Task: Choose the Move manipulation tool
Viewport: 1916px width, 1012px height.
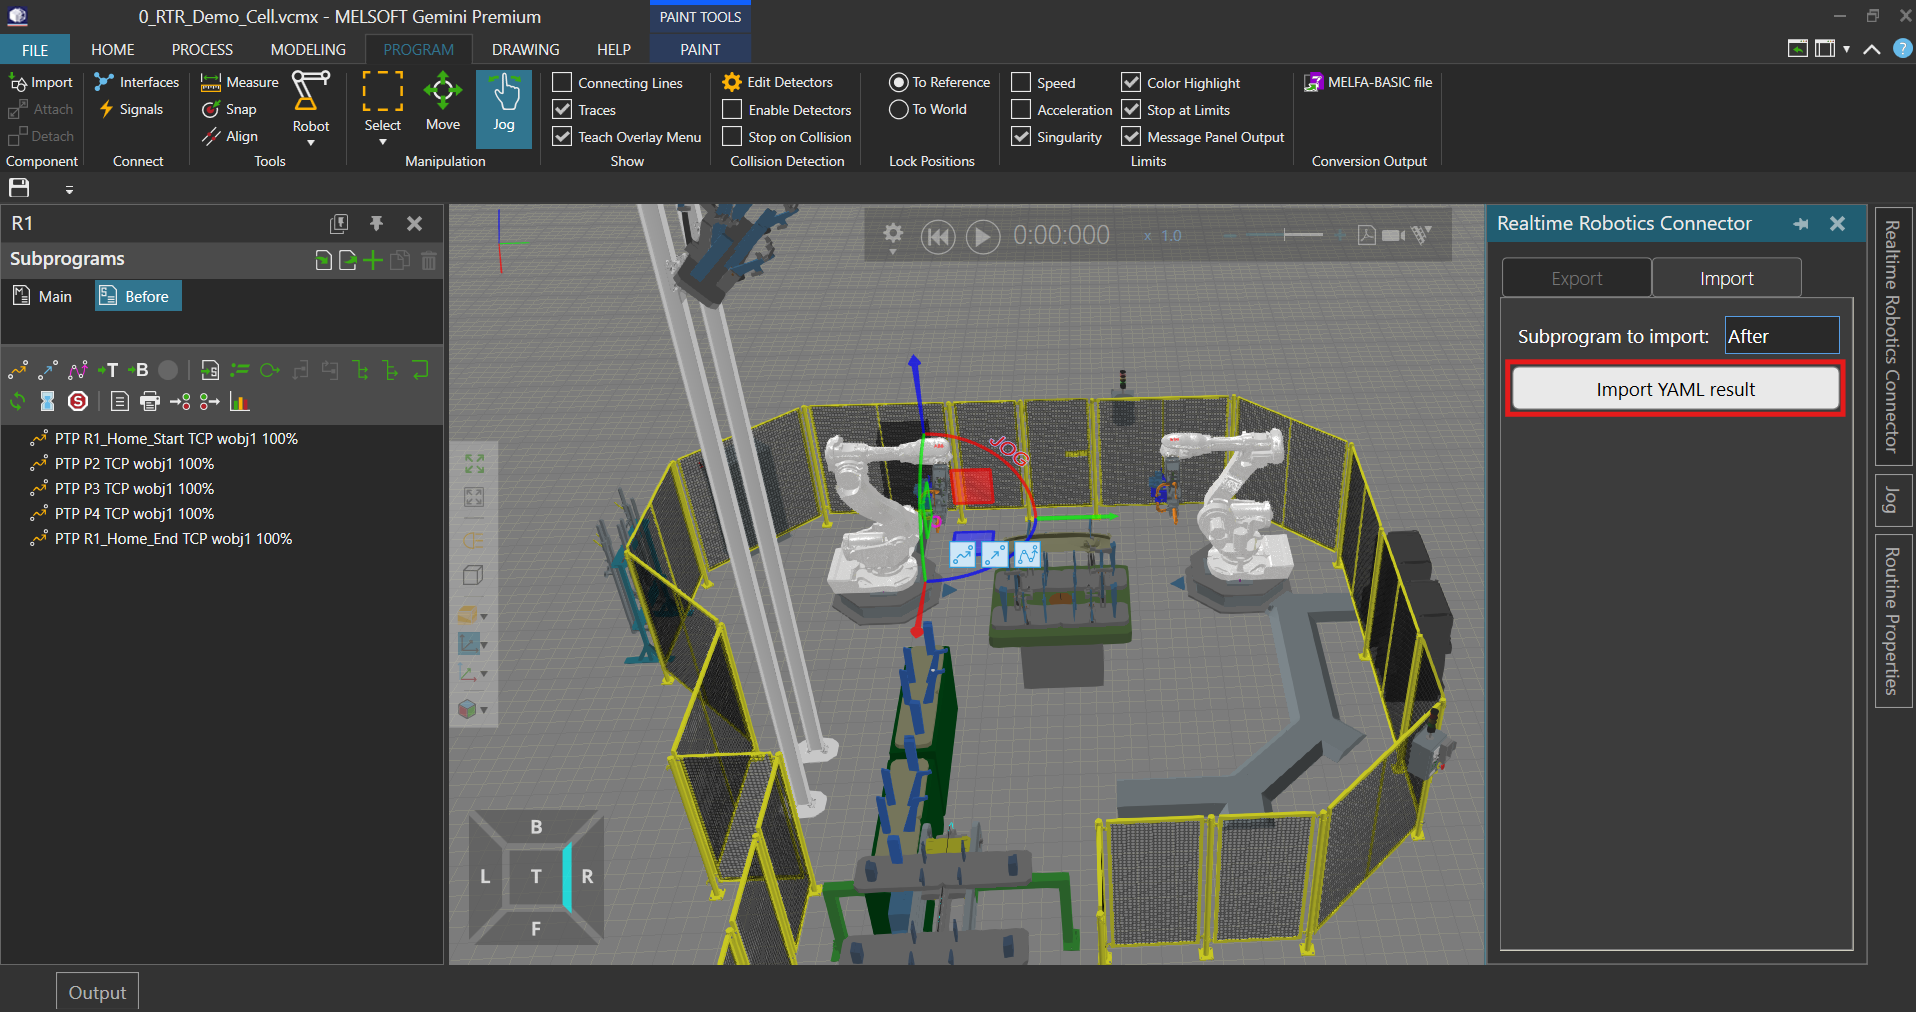Action: coord(443,103)
